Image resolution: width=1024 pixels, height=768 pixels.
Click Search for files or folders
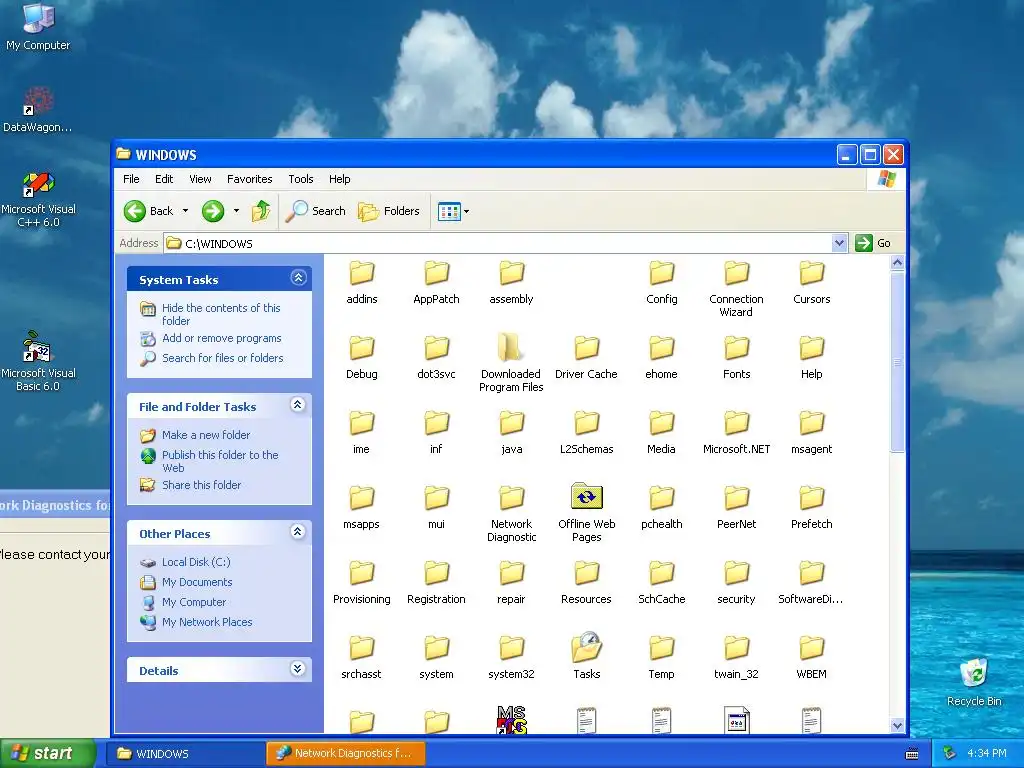[223, 358]
